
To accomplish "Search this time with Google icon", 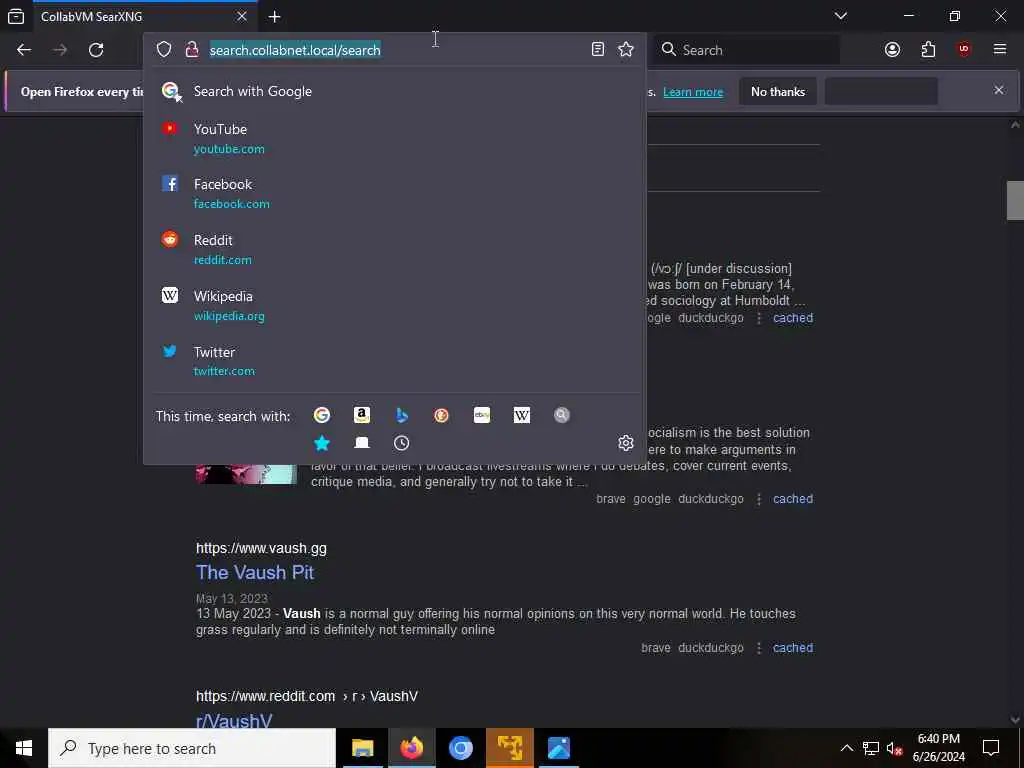I will (322, 415).
